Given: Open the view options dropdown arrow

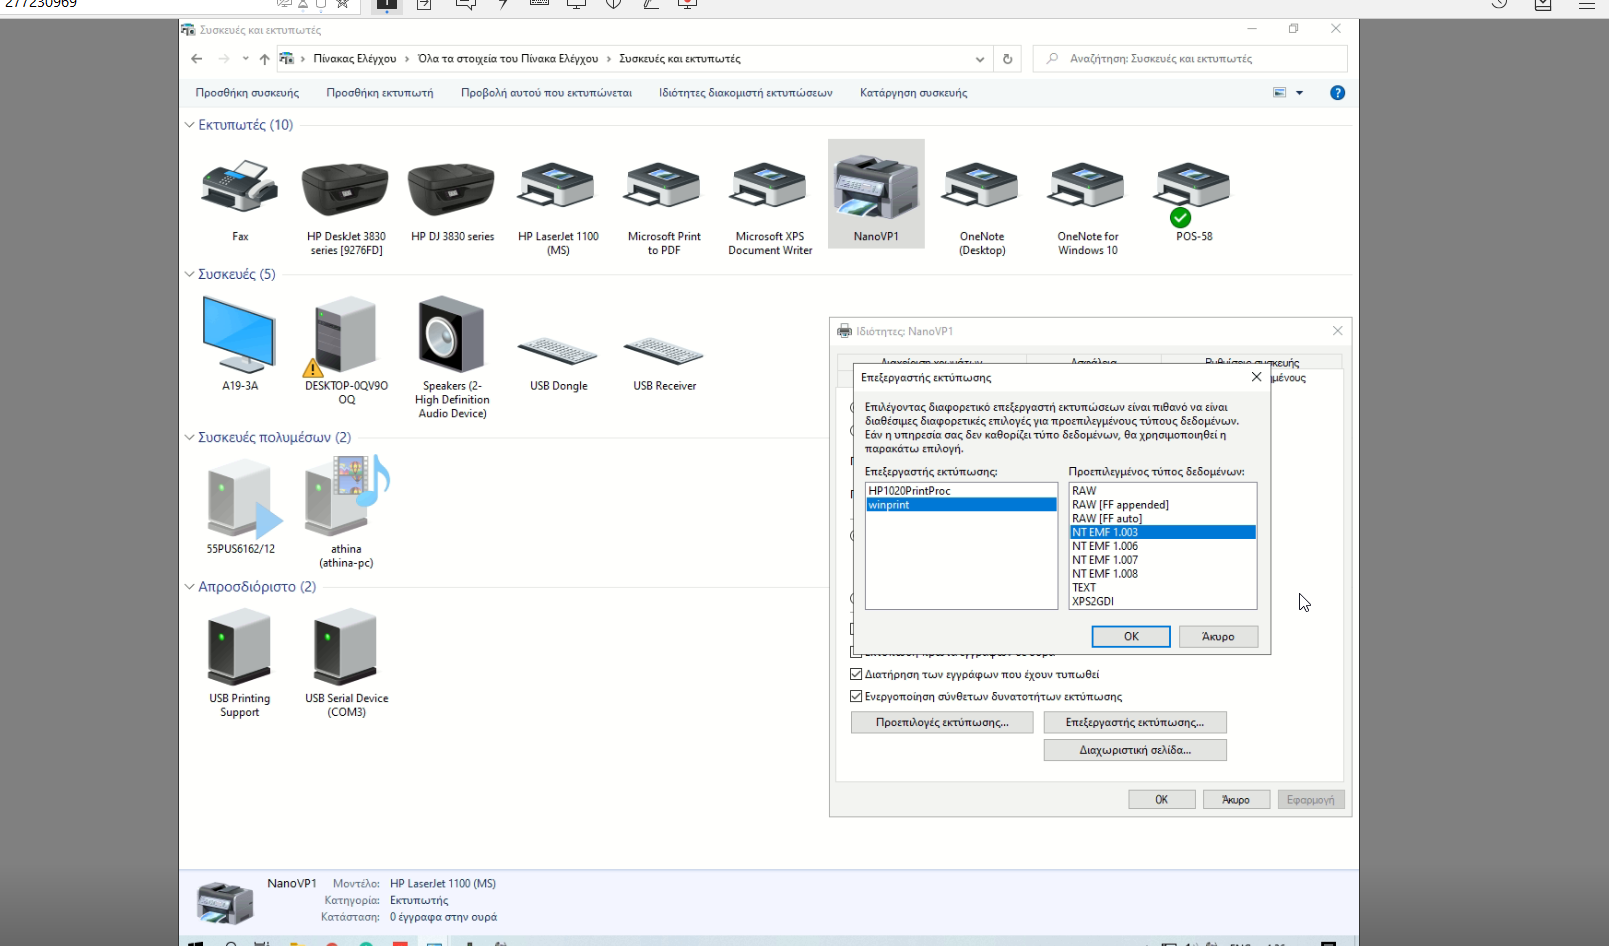Looking at the screenshot, I should (x=1300, y=93).
